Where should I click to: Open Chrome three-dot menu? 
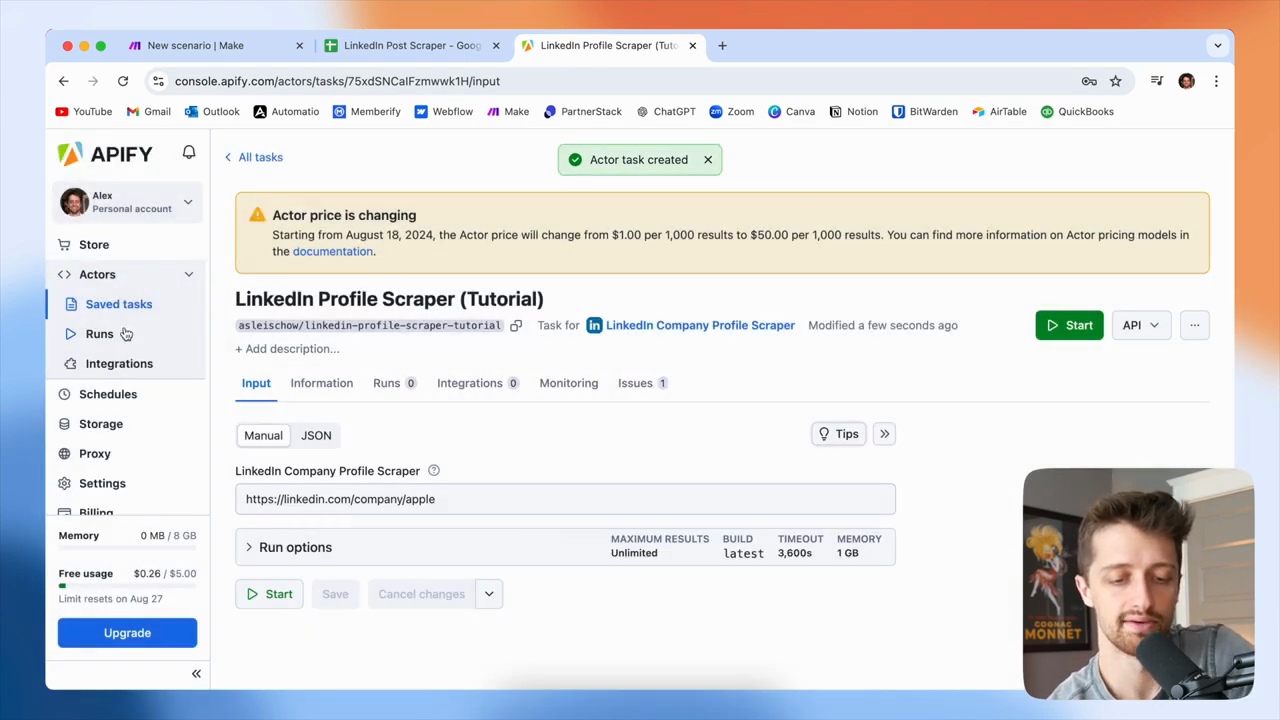click(1216, 81)
